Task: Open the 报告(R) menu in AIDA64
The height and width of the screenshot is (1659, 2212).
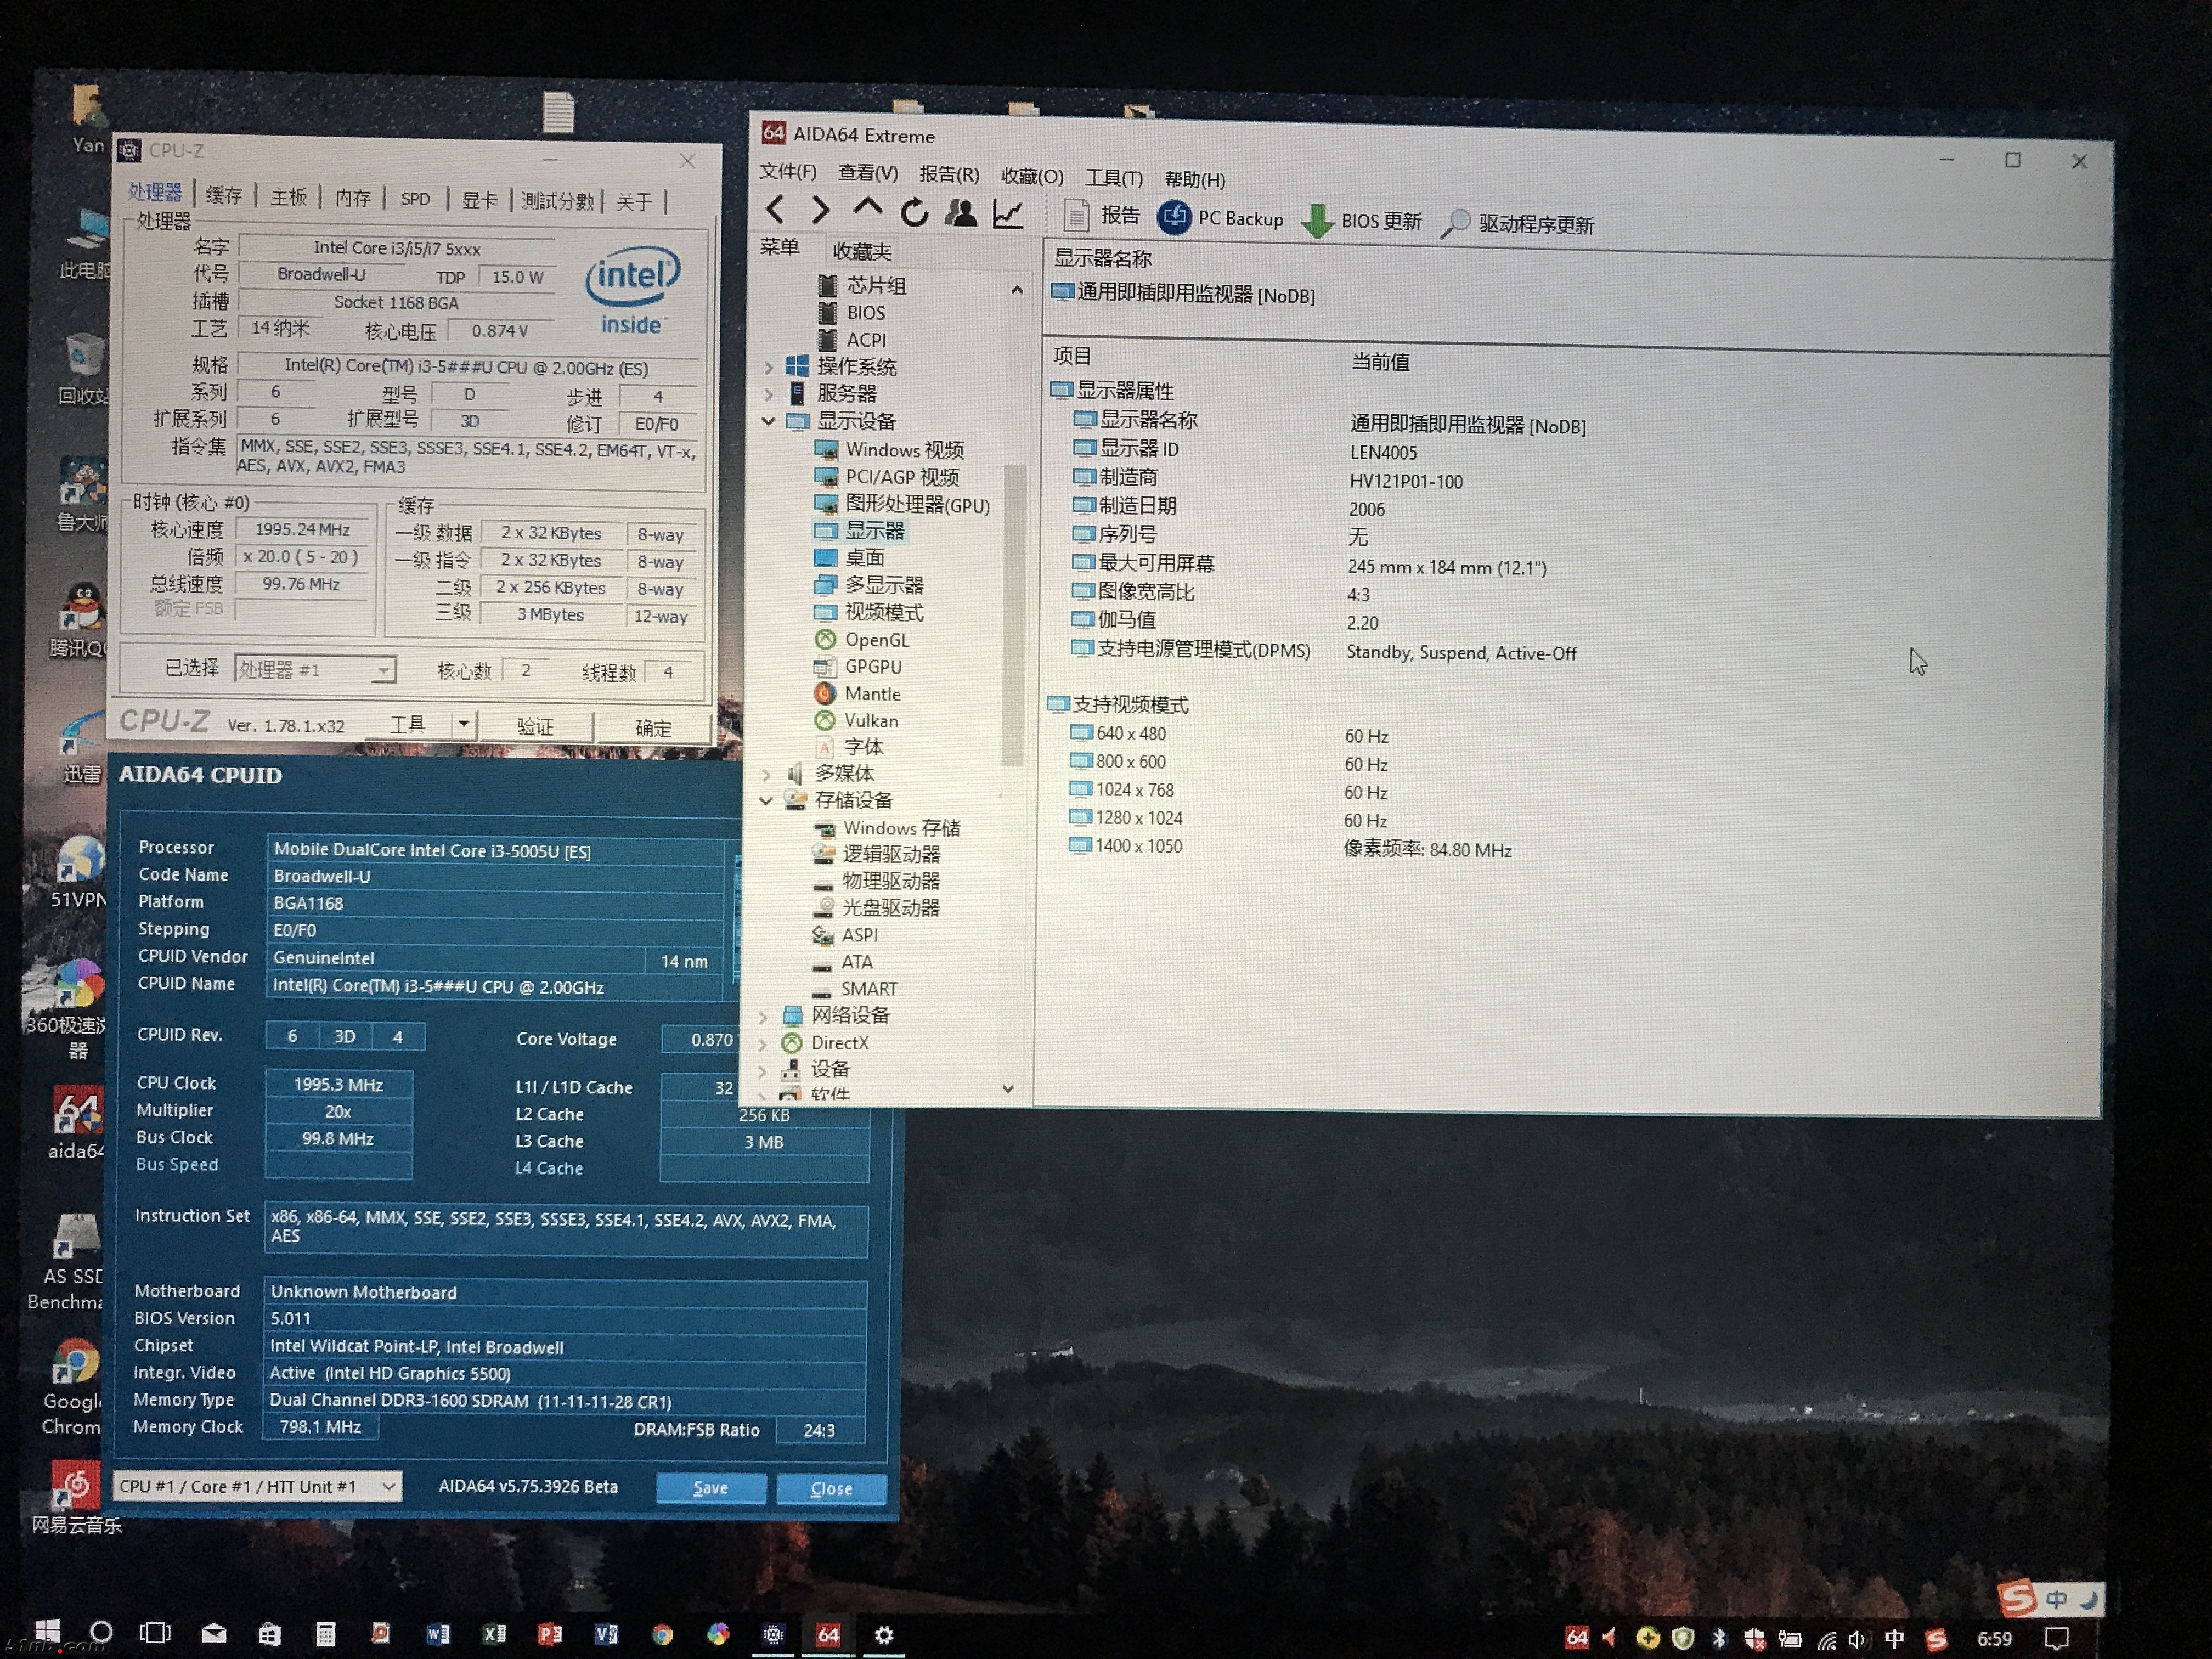Action: click(x=949, y=174)
